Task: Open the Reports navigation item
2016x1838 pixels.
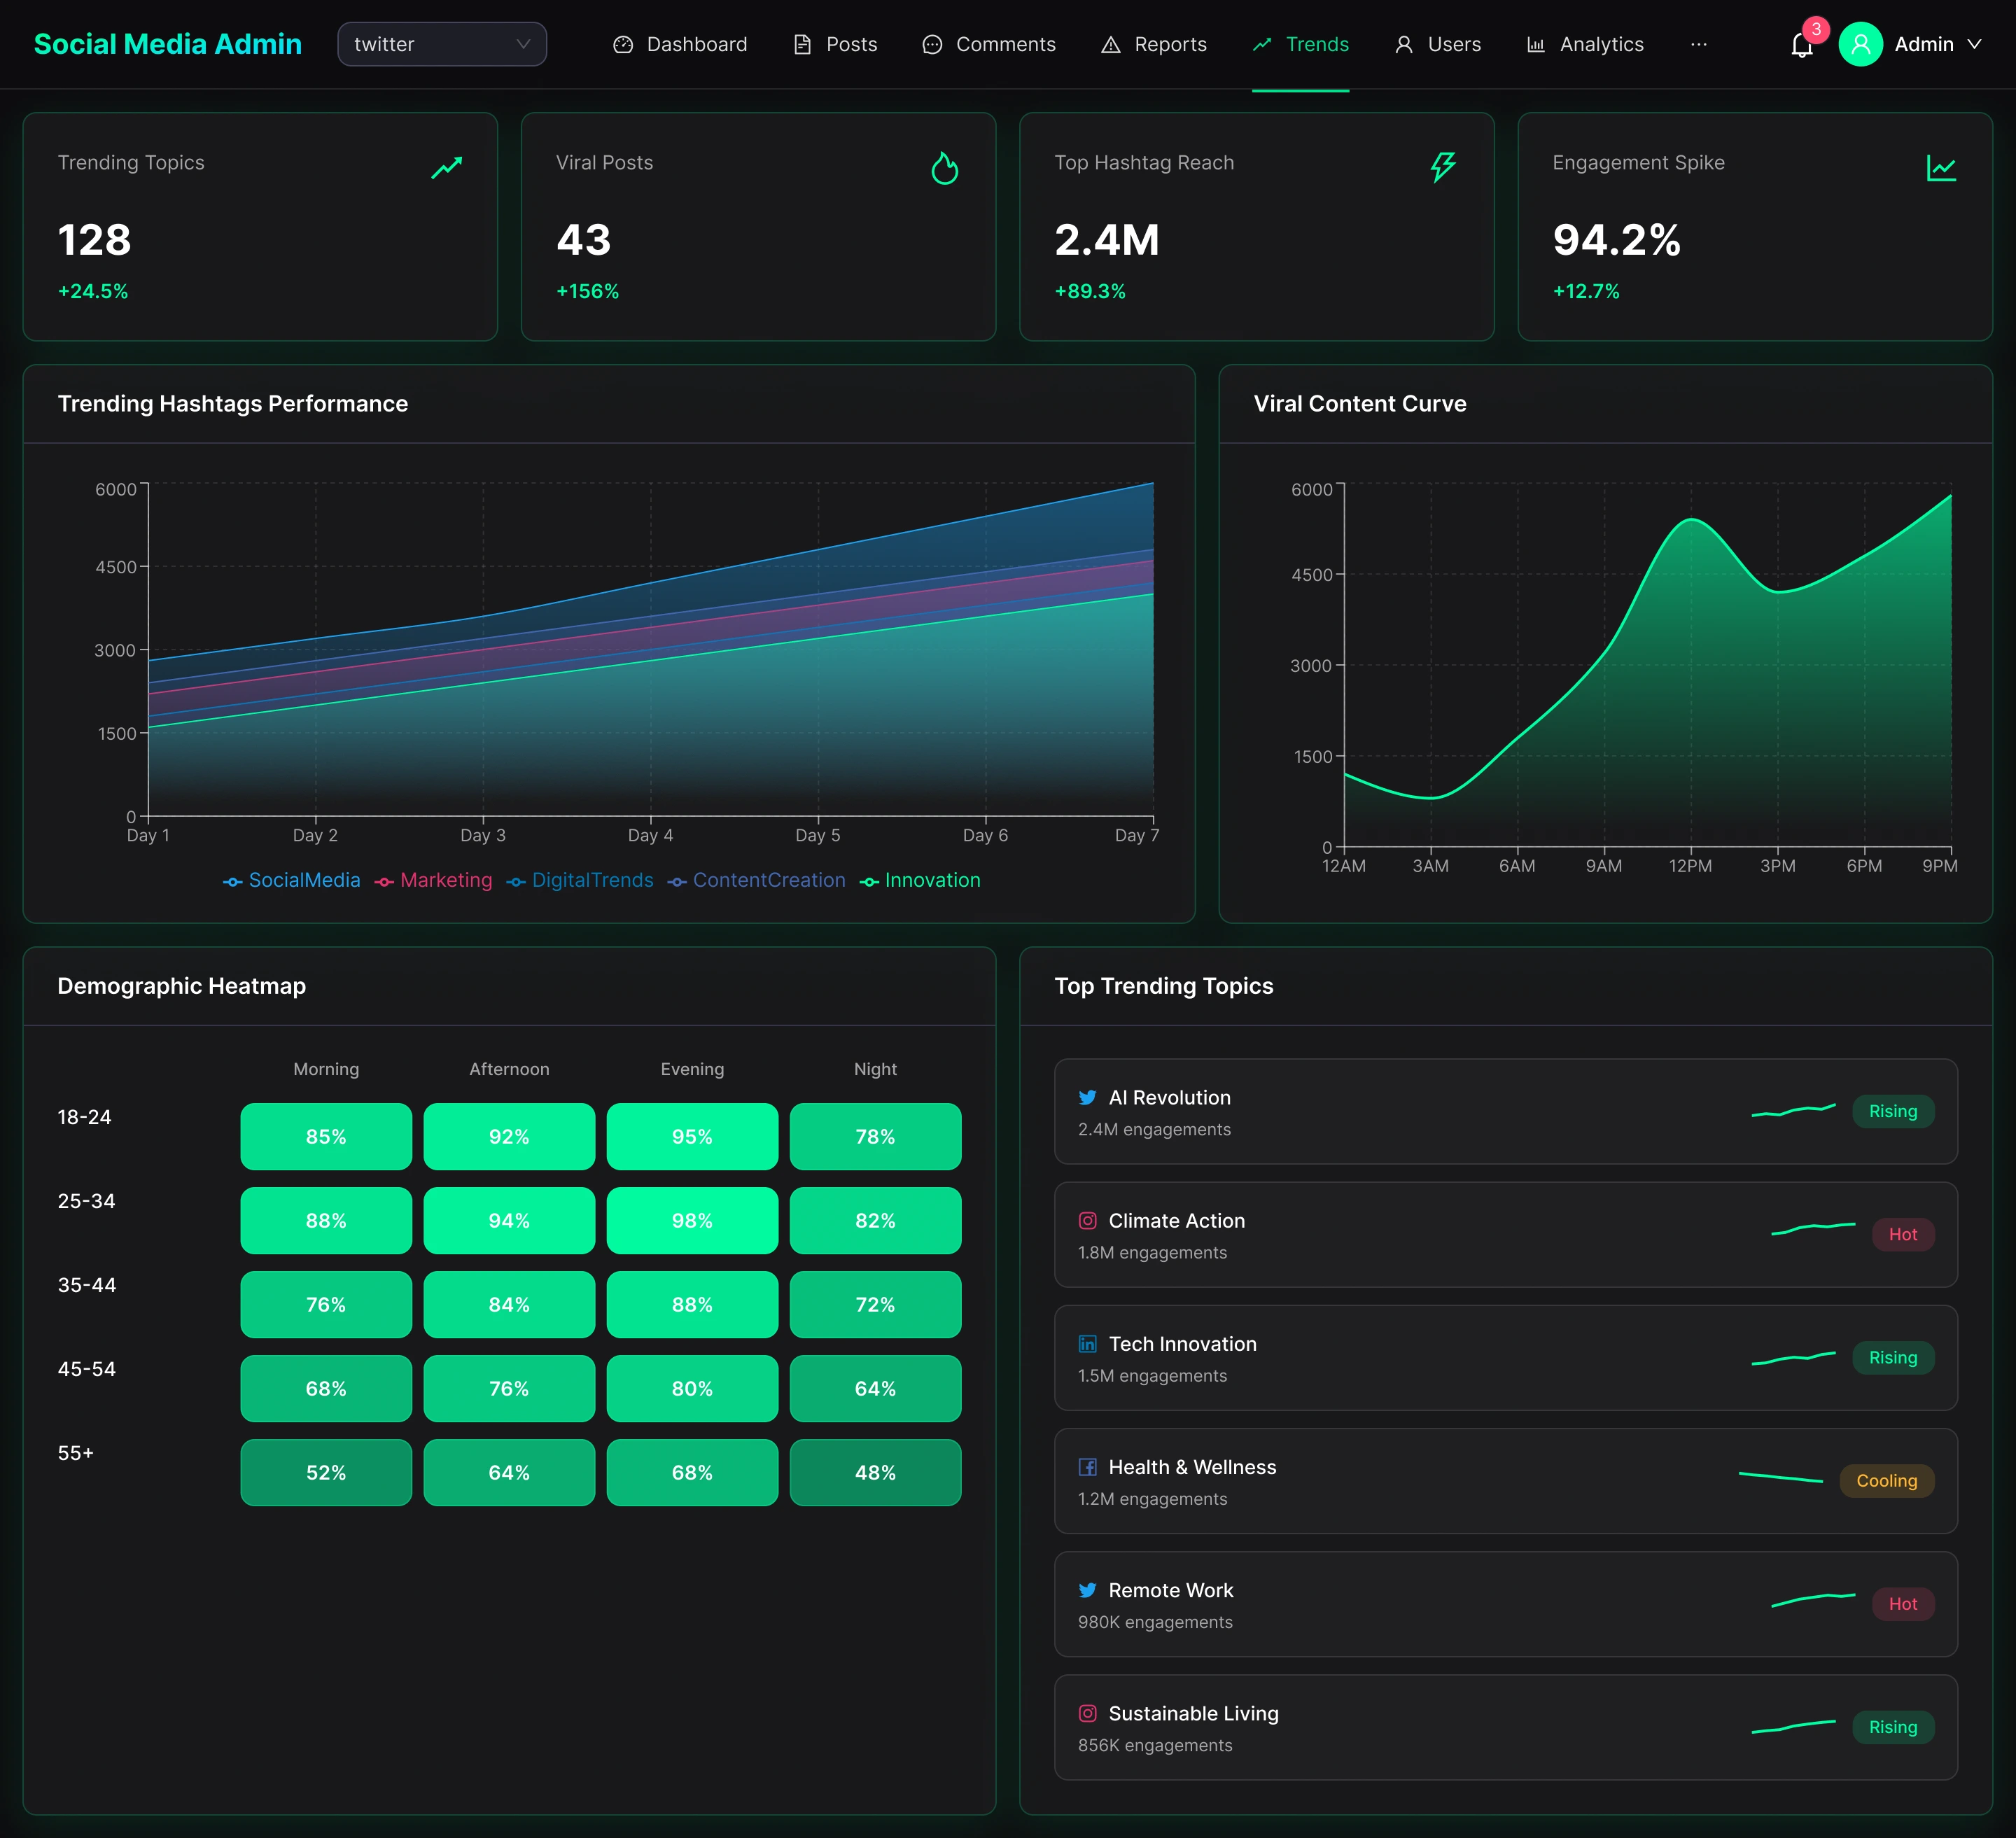Action: [1154, 44]
